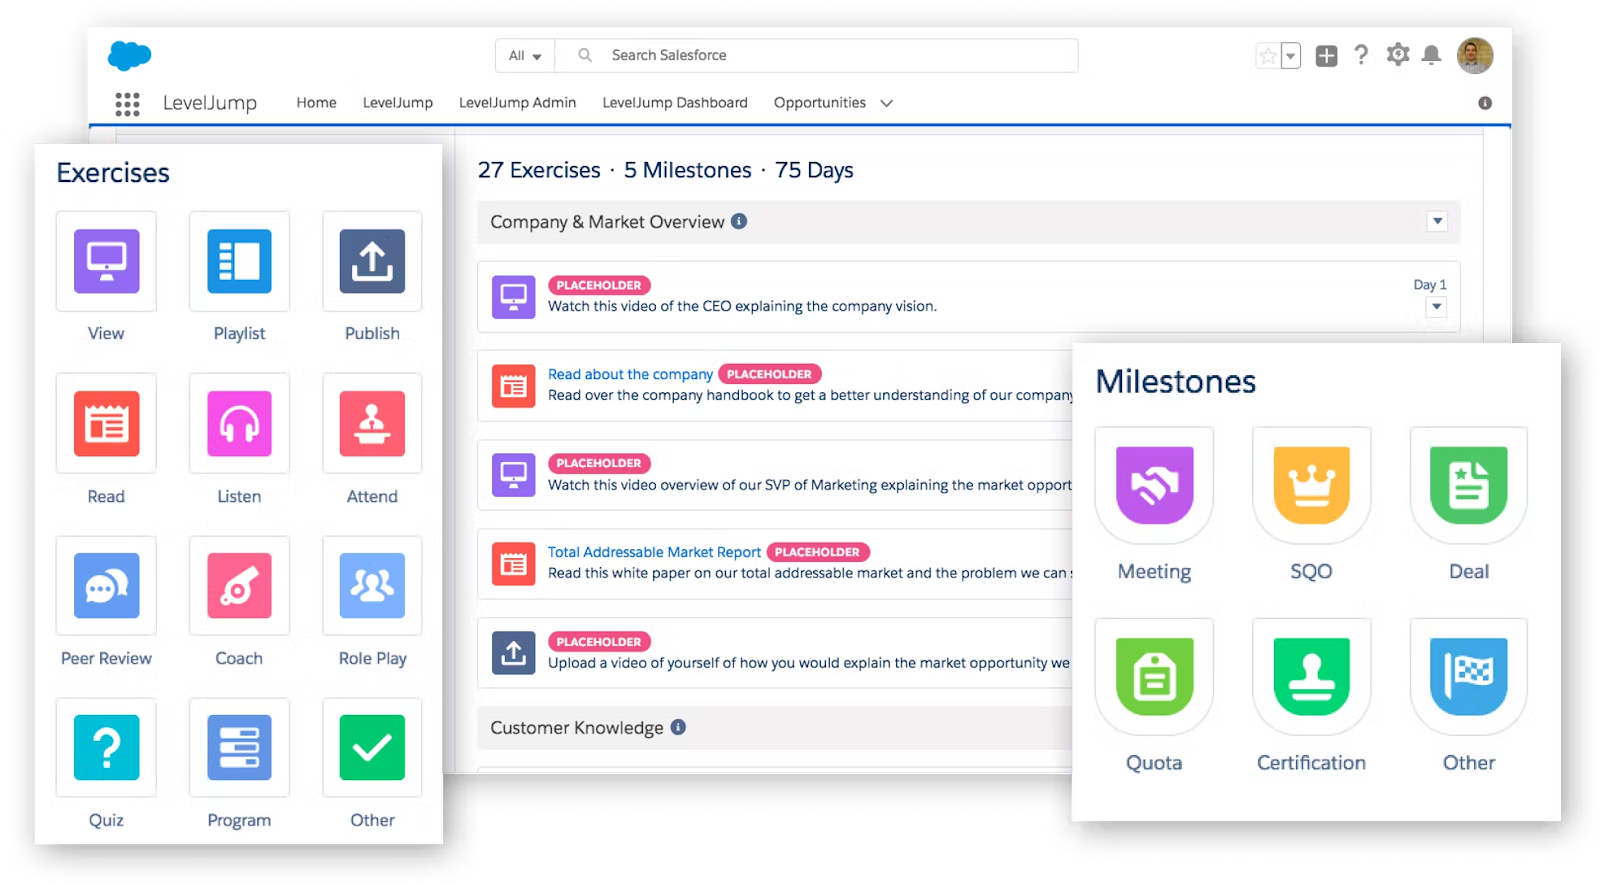The width and height of the screenshot is (1600, 885).
Task: Select the Listen headphones icon
Action: [x=239, y=423]
